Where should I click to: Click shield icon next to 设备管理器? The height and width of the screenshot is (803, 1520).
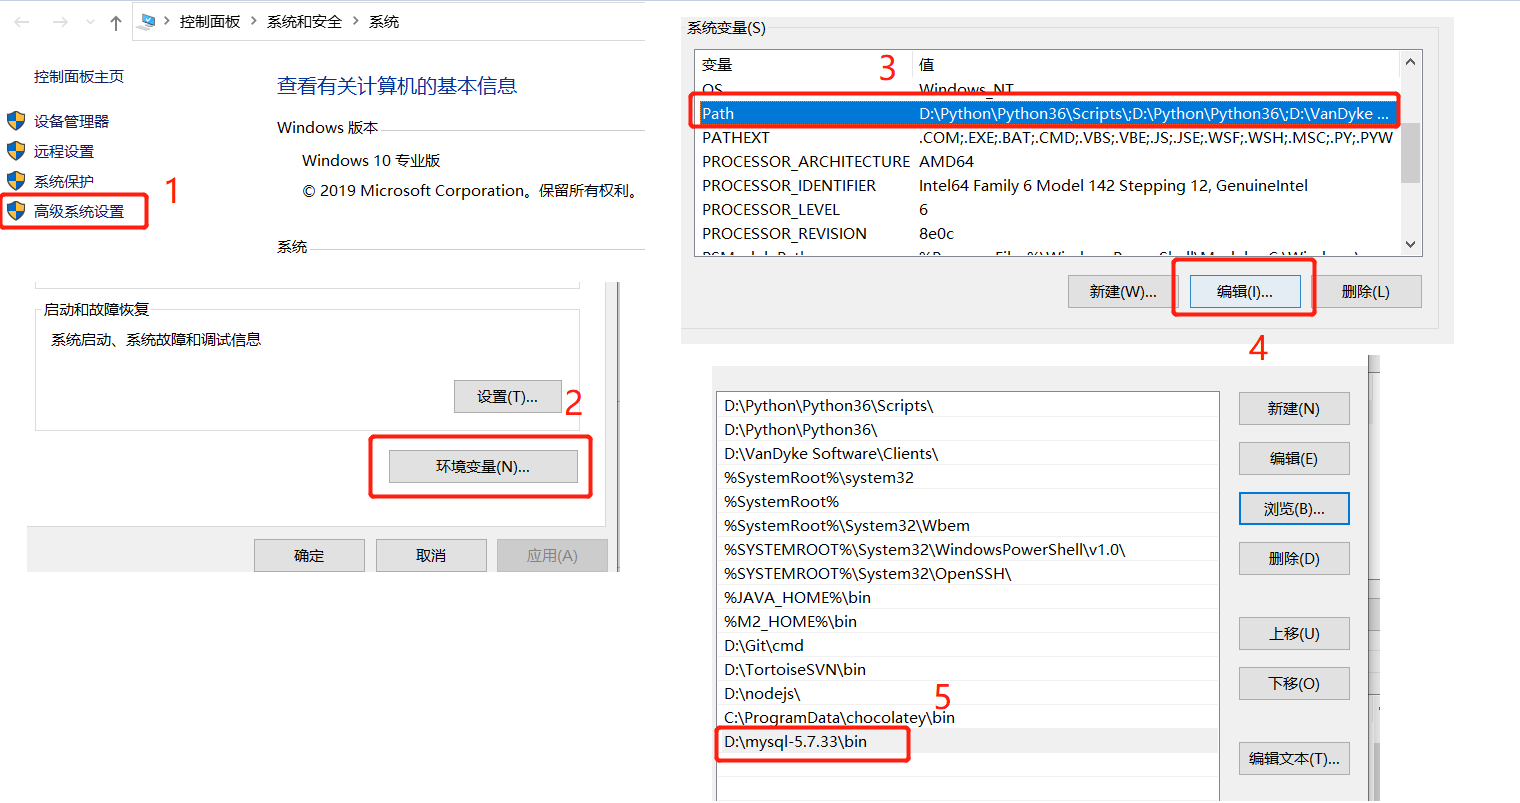(x=16, y=121)
